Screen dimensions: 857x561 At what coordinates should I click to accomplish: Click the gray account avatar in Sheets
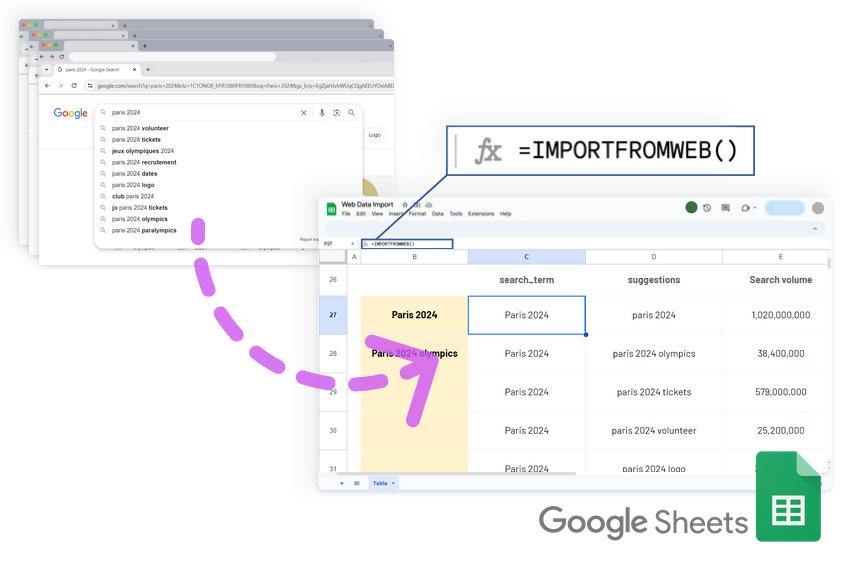point(818,208)
